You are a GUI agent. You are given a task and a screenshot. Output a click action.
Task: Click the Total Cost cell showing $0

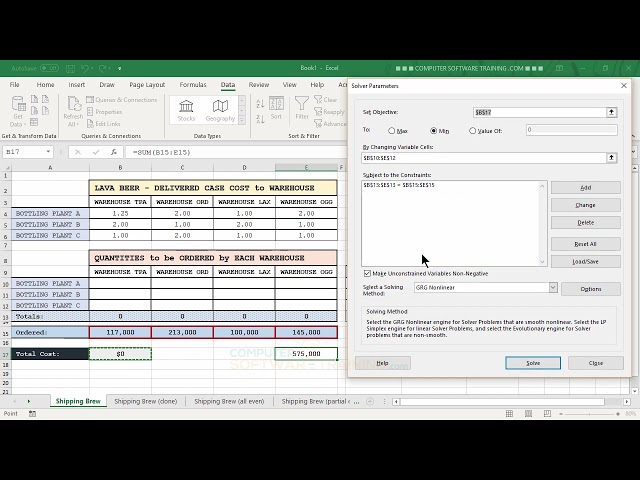point(120,354)
